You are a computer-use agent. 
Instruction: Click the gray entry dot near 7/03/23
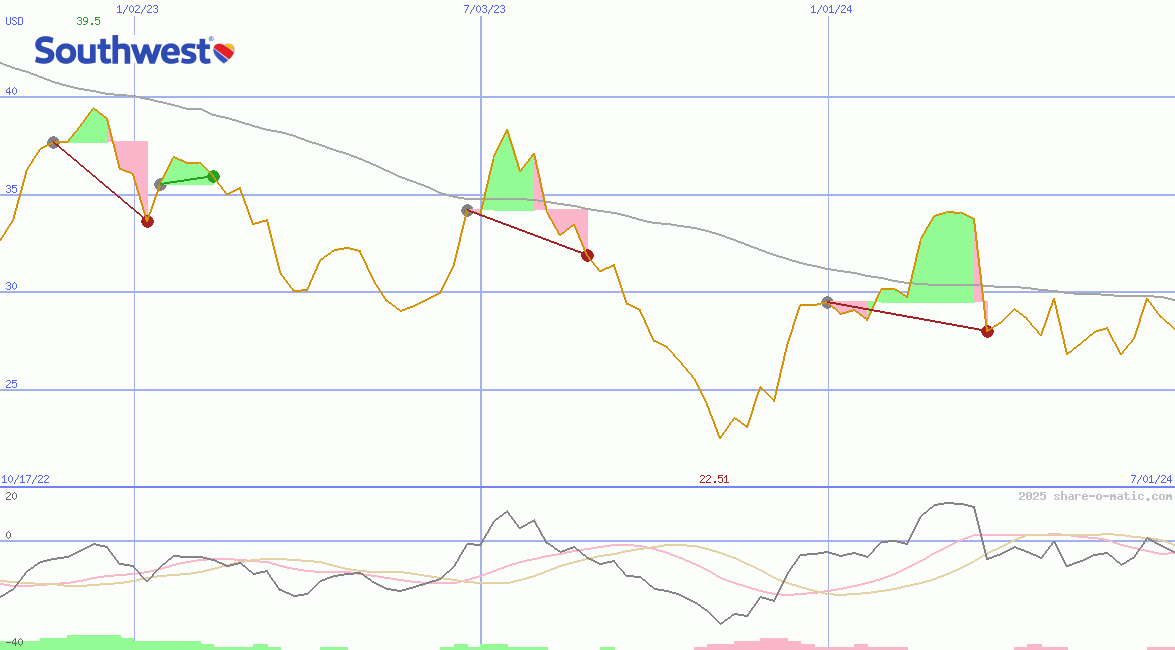[x=467, y=210]
